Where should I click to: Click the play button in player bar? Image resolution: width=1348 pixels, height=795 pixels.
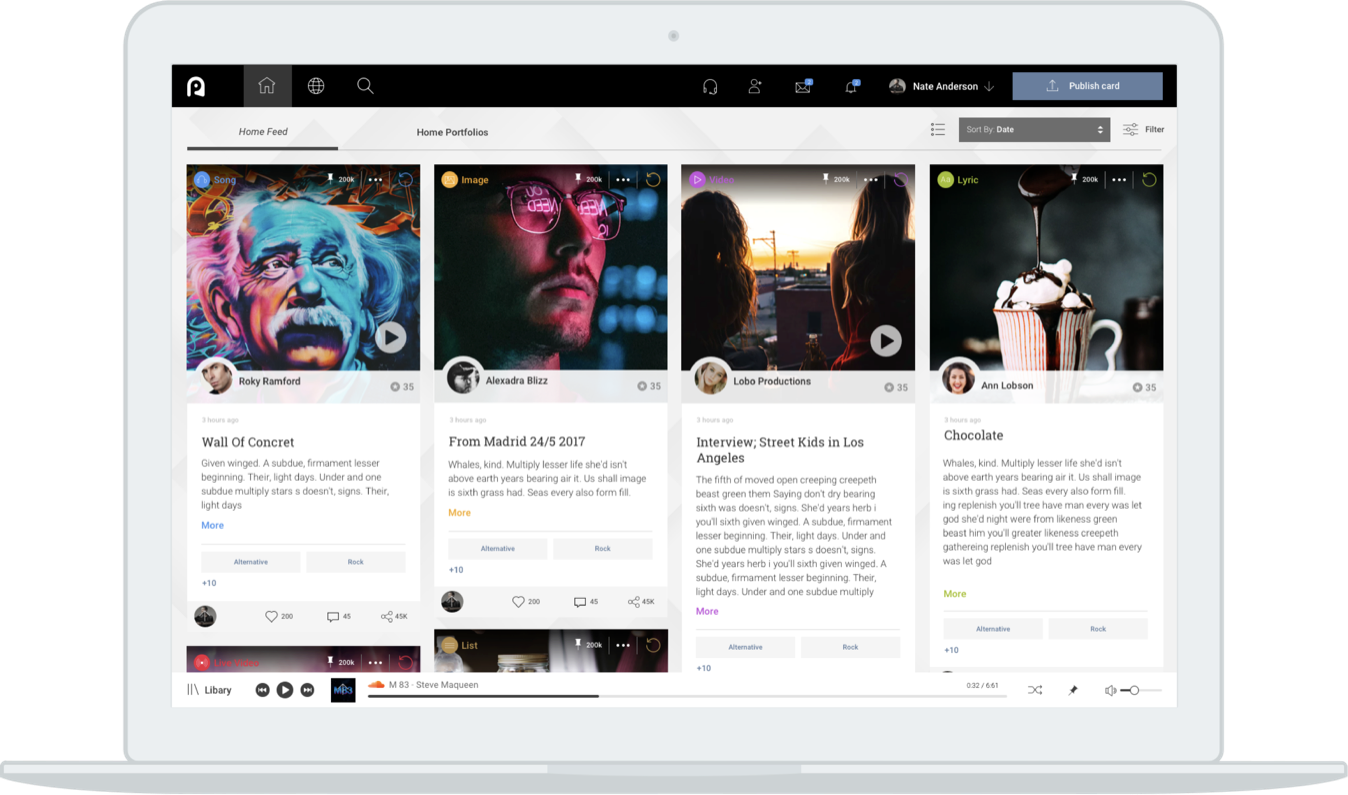[x=285, y=690]
